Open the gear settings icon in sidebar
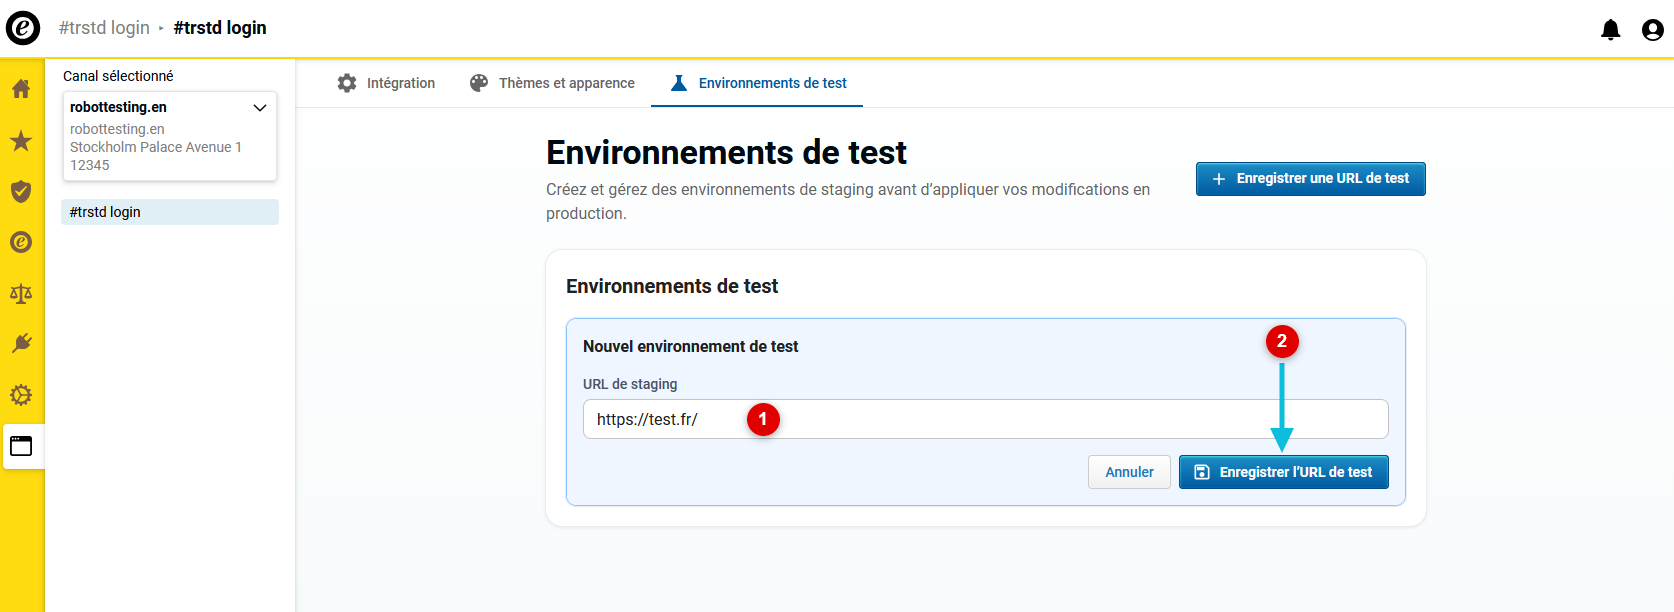The width and height of the screenshot is (1674, 612). click(x=21, y=395)
